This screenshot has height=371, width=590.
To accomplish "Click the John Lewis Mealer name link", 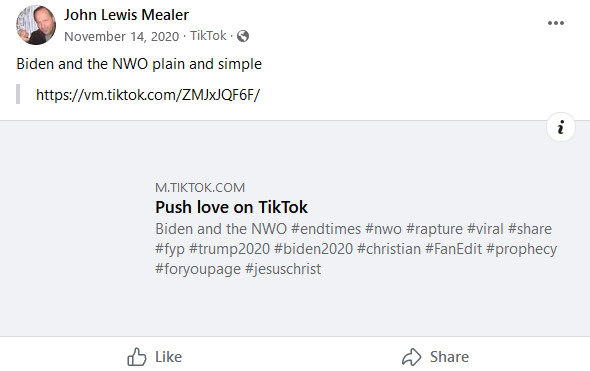I will [x=126, y=15].
